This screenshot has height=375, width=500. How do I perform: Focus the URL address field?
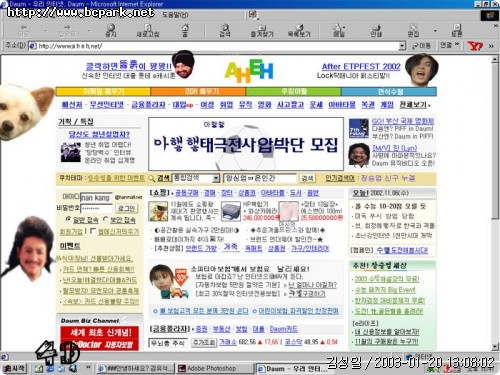(x=218, y=46)
